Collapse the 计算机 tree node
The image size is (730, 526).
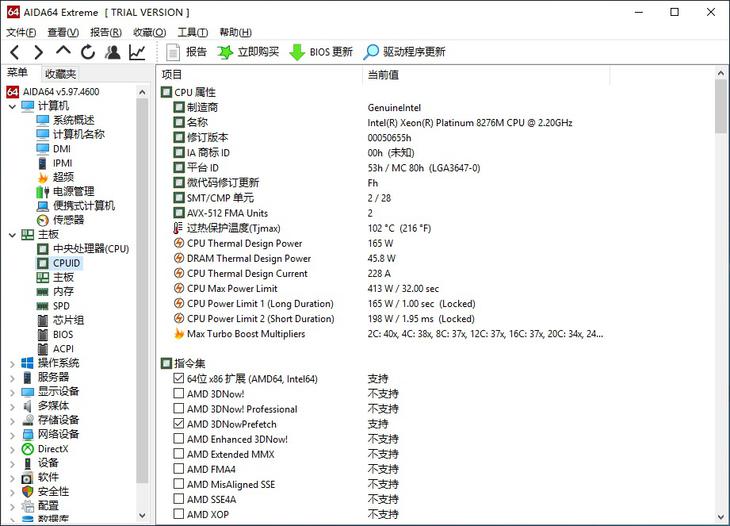[13, 107]
